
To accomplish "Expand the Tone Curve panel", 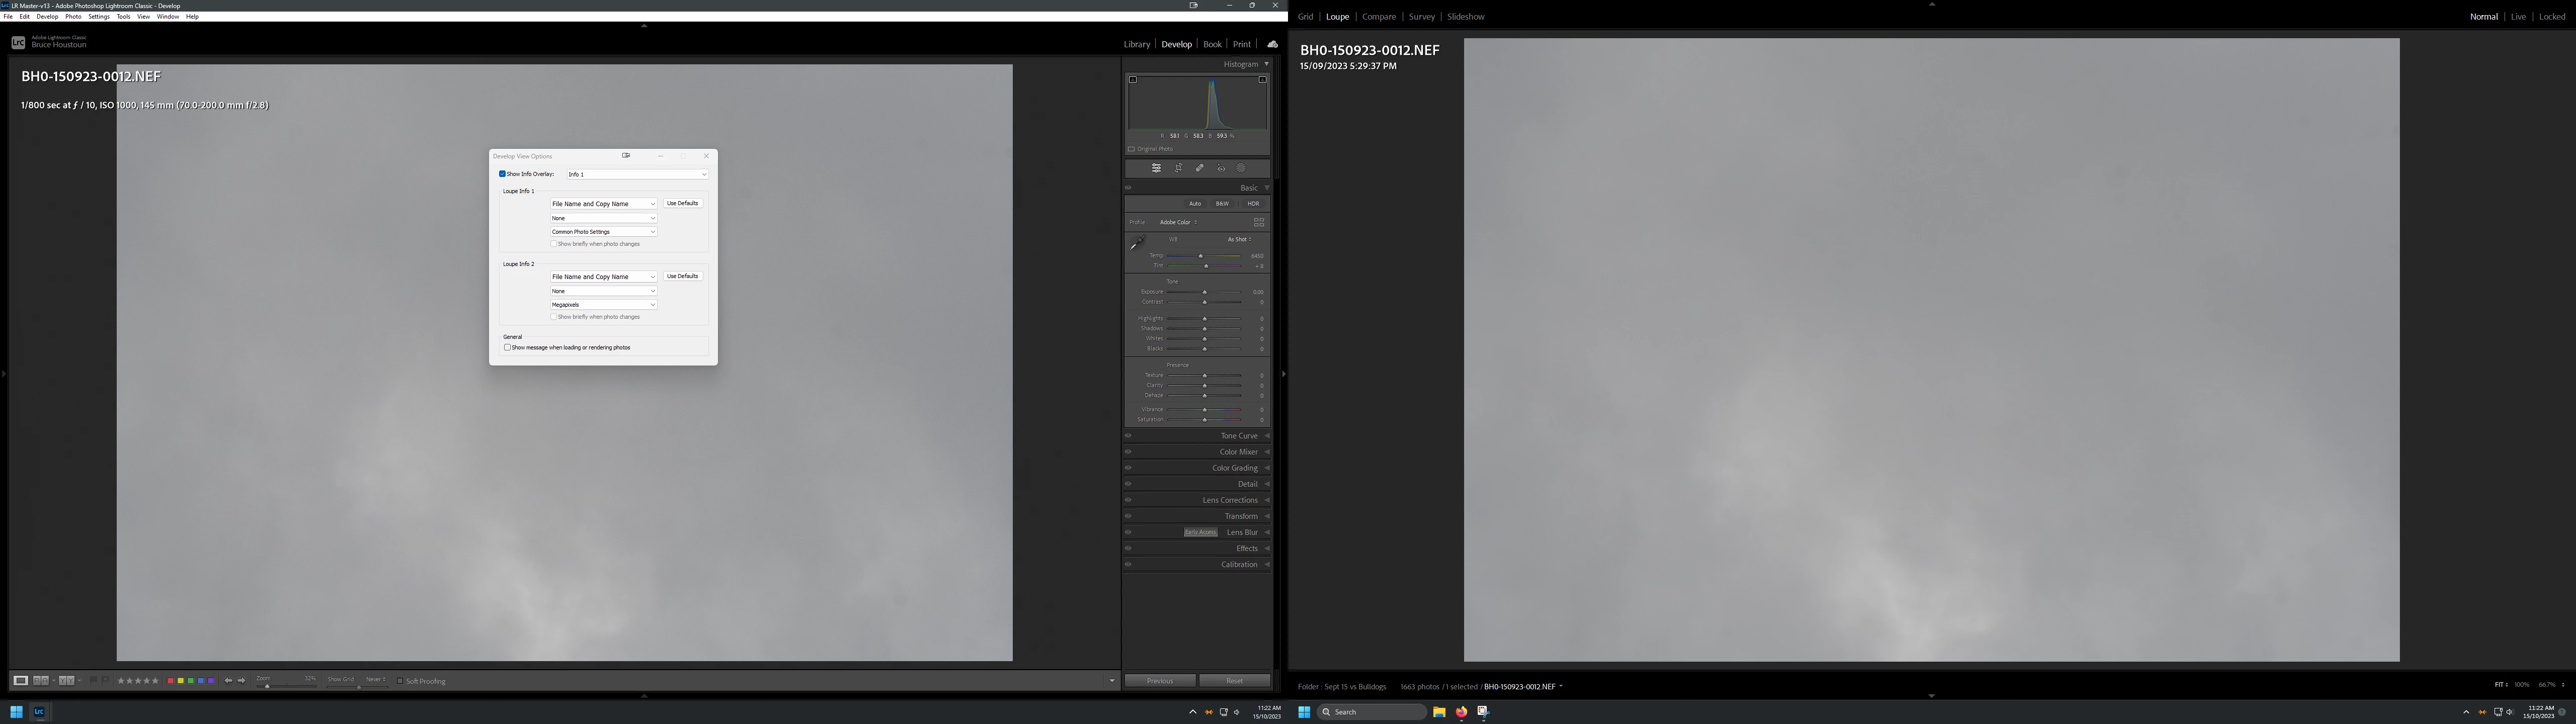I will tap(1238, 436).
